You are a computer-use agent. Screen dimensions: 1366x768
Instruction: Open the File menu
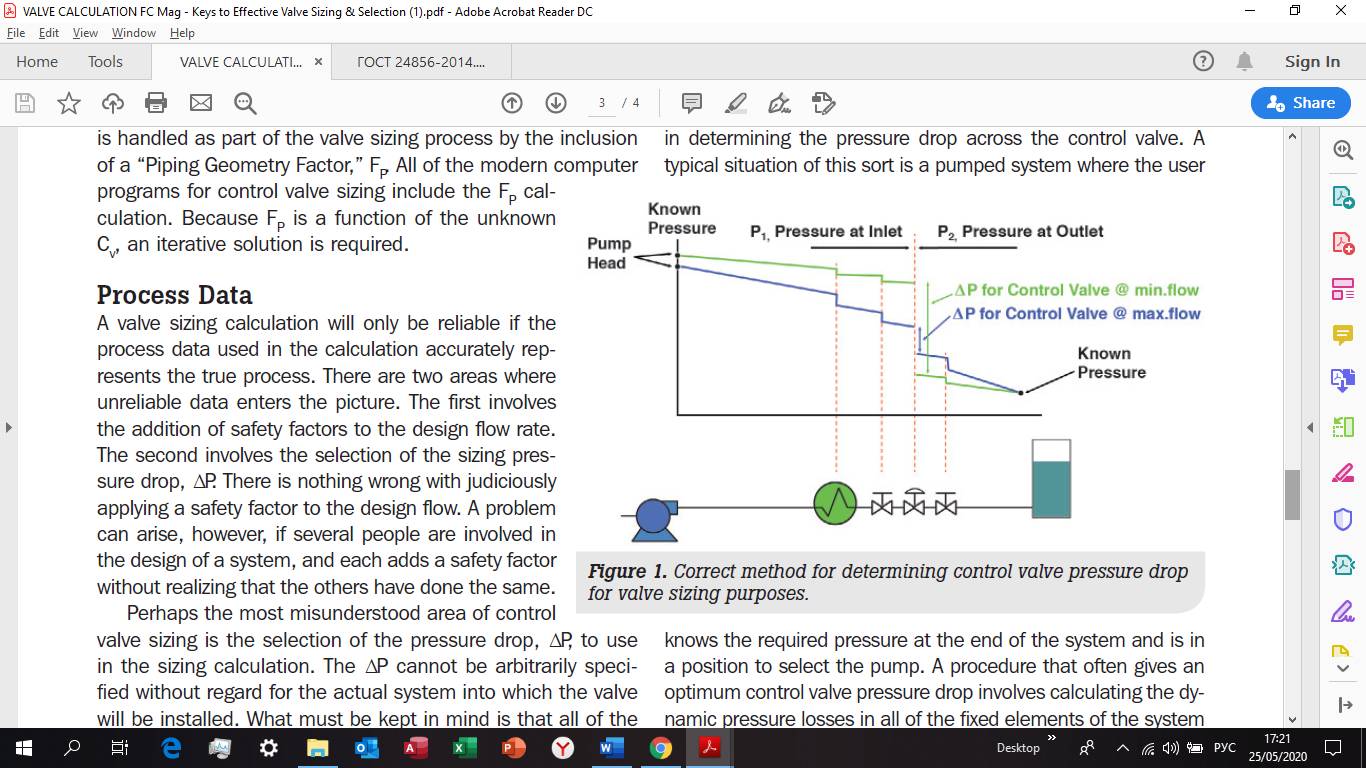coord(16,32)
